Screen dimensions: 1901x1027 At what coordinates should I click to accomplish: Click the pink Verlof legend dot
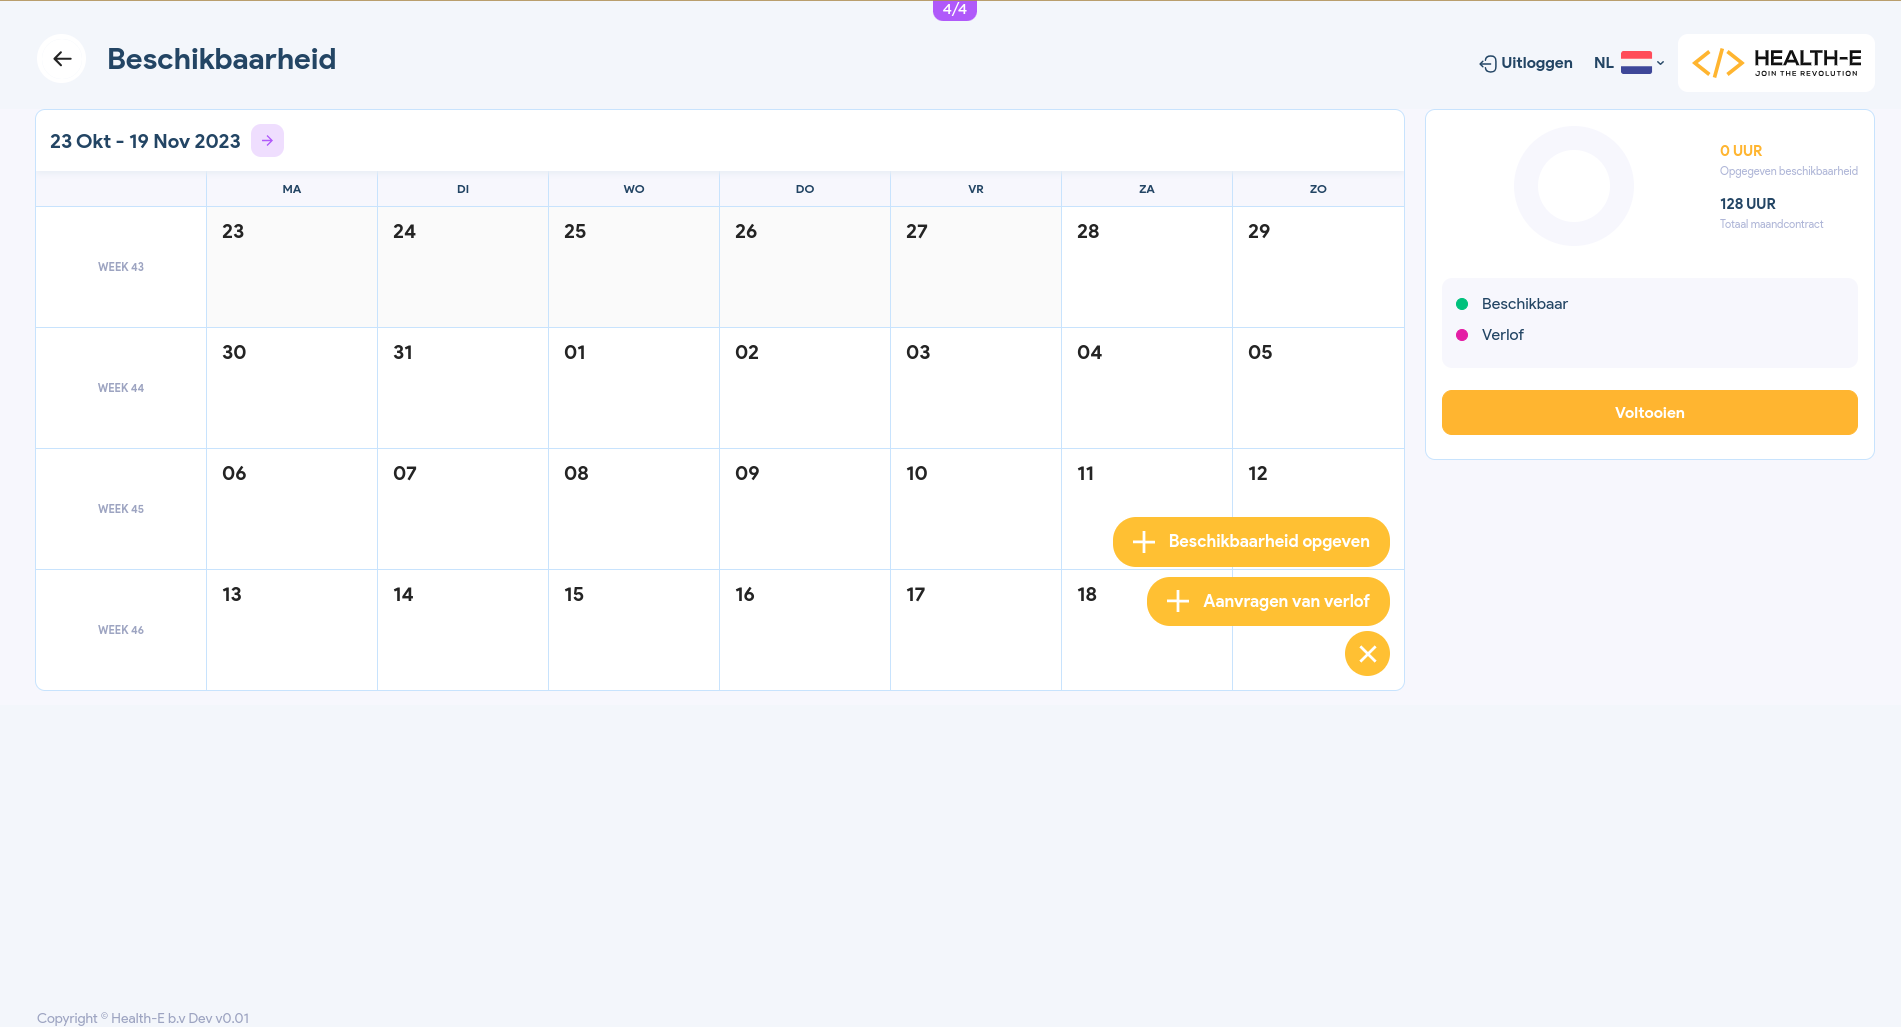pyautogui.click(x=1462, y=335)
